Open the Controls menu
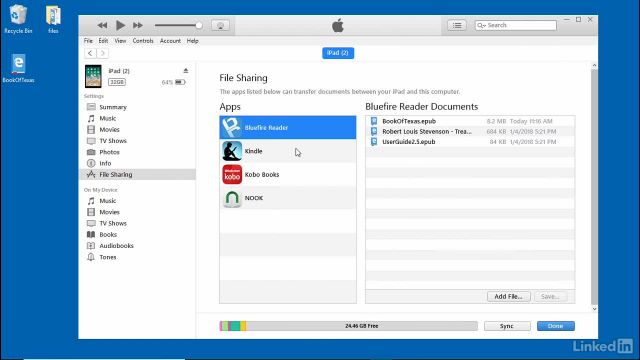Viewport: 640px width, 360px height. 143,41
